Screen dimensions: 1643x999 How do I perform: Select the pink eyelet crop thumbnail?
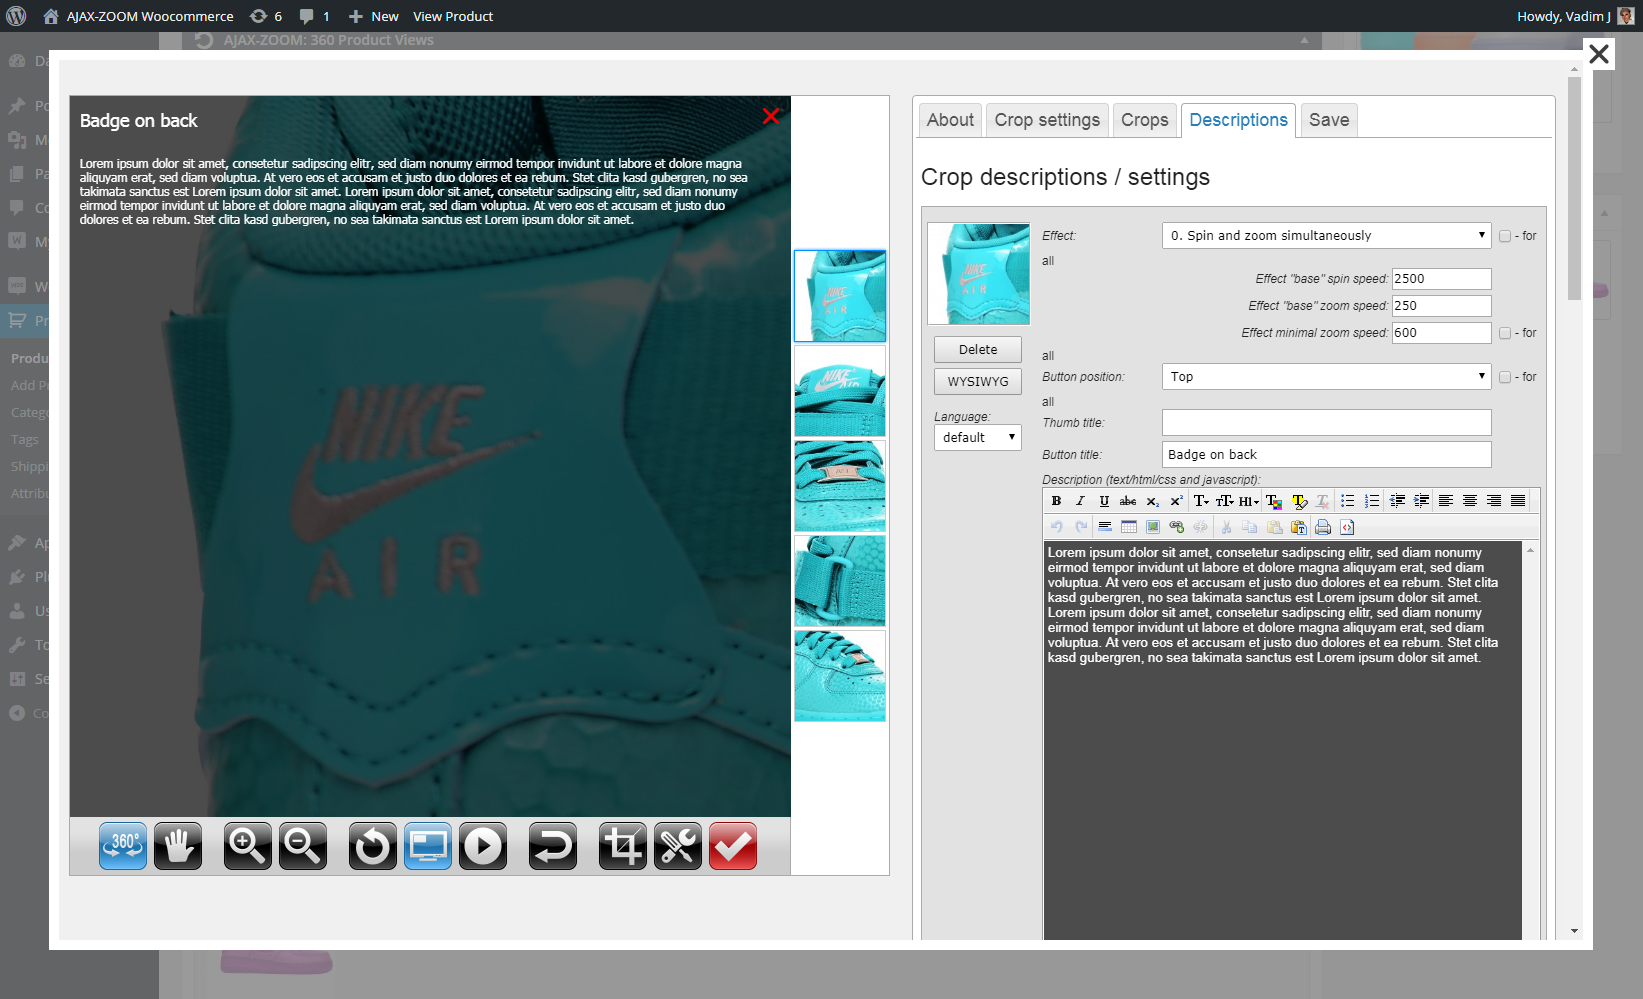point(840,486)
